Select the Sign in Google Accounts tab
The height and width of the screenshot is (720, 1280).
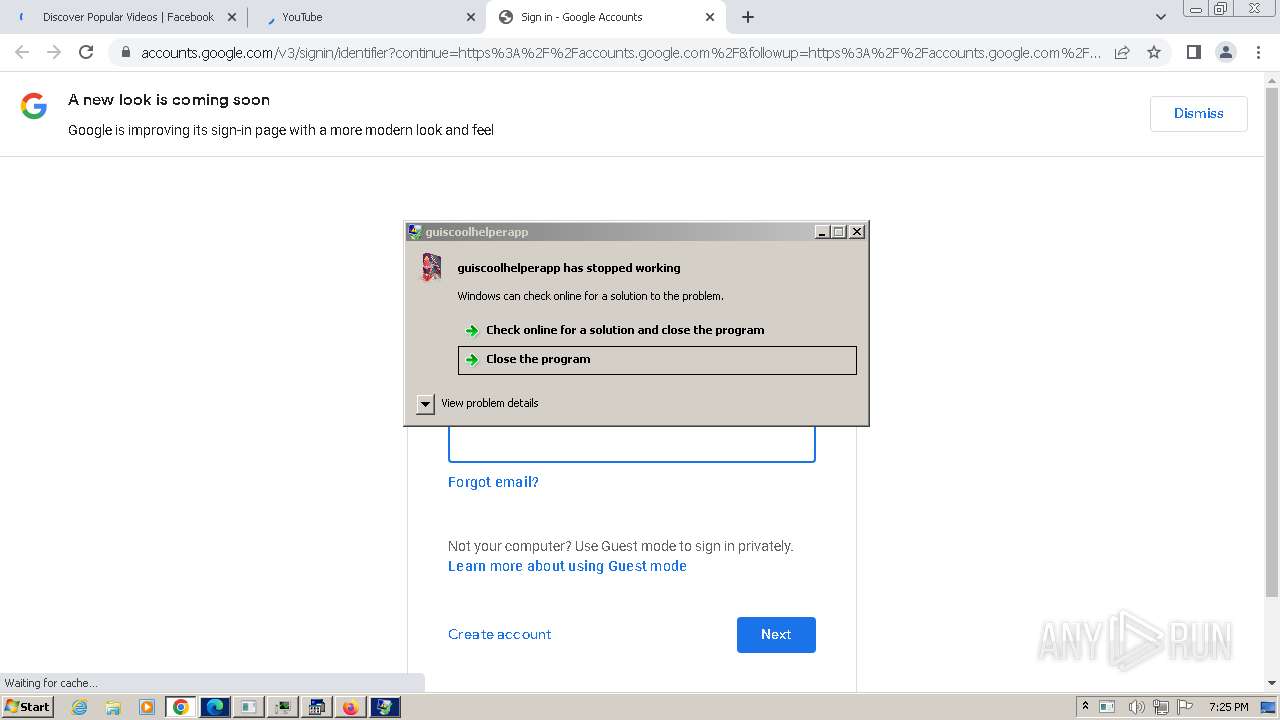click(605, 17)
